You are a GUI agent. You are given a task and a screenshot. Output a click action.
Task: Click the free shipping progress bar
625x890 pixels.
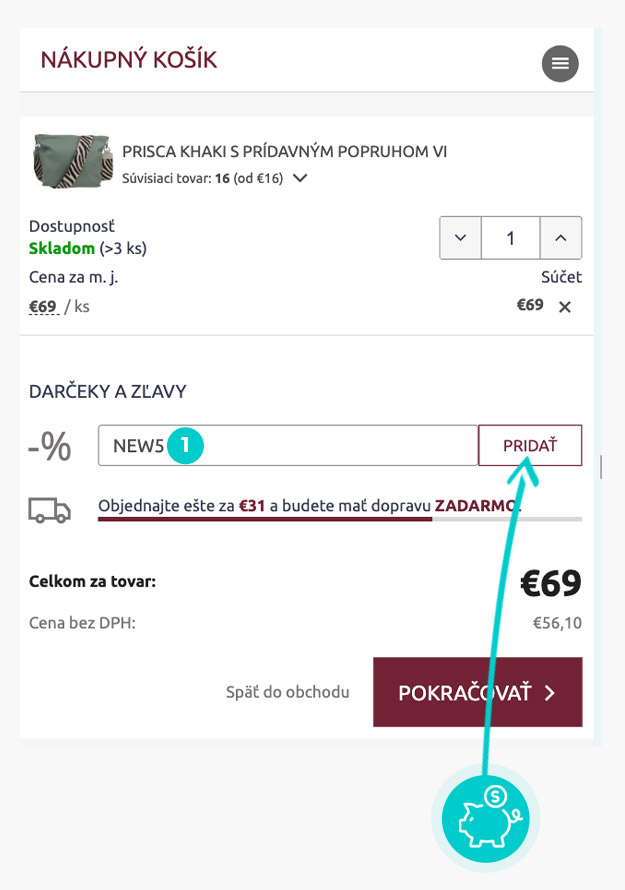pyautogui.click(x=340, y=519)
